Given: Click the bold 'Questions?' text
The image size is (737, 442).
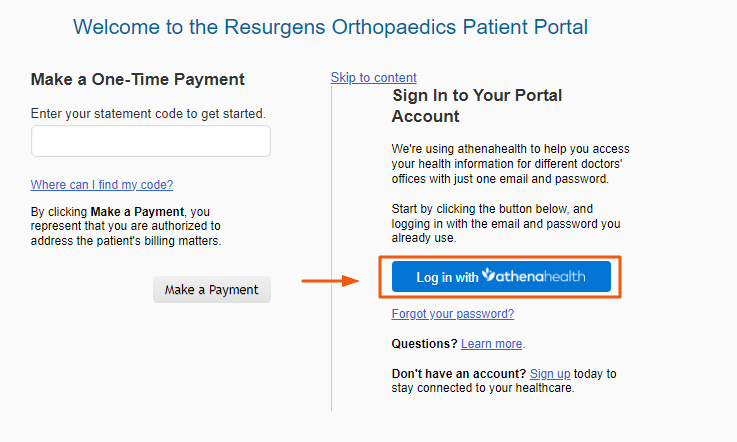Looking at the screenshot, I should [424, 344].
